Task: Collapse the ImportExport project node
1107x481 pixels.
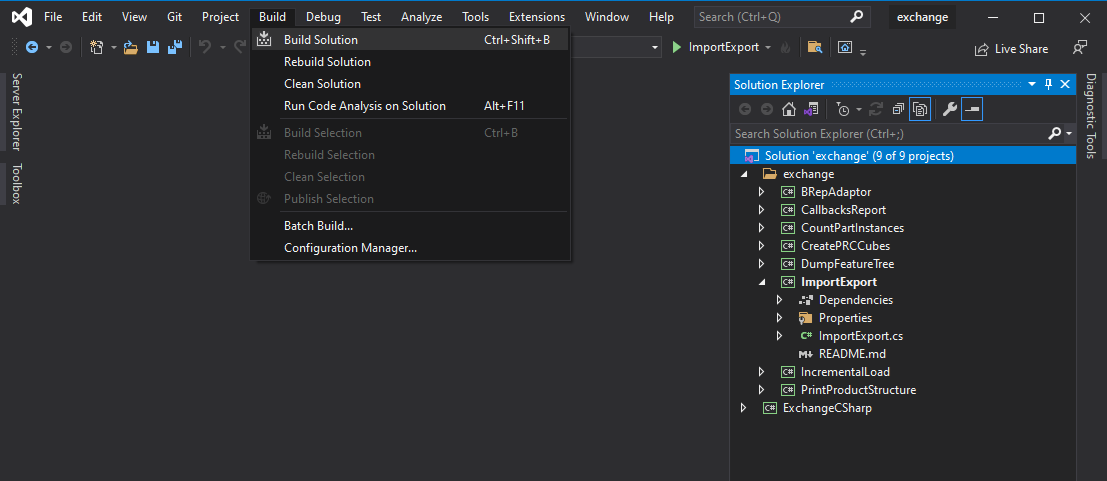Action: pos(761,282)
